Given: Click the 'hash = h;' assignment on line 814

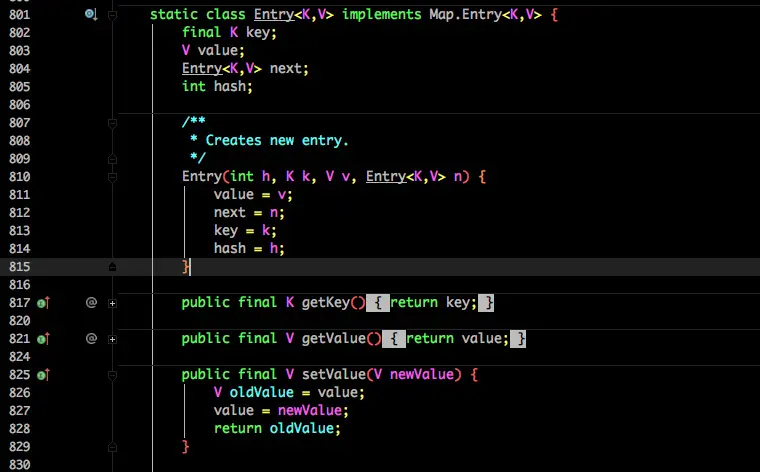Looking at the screenshot, I should point(249,249).
